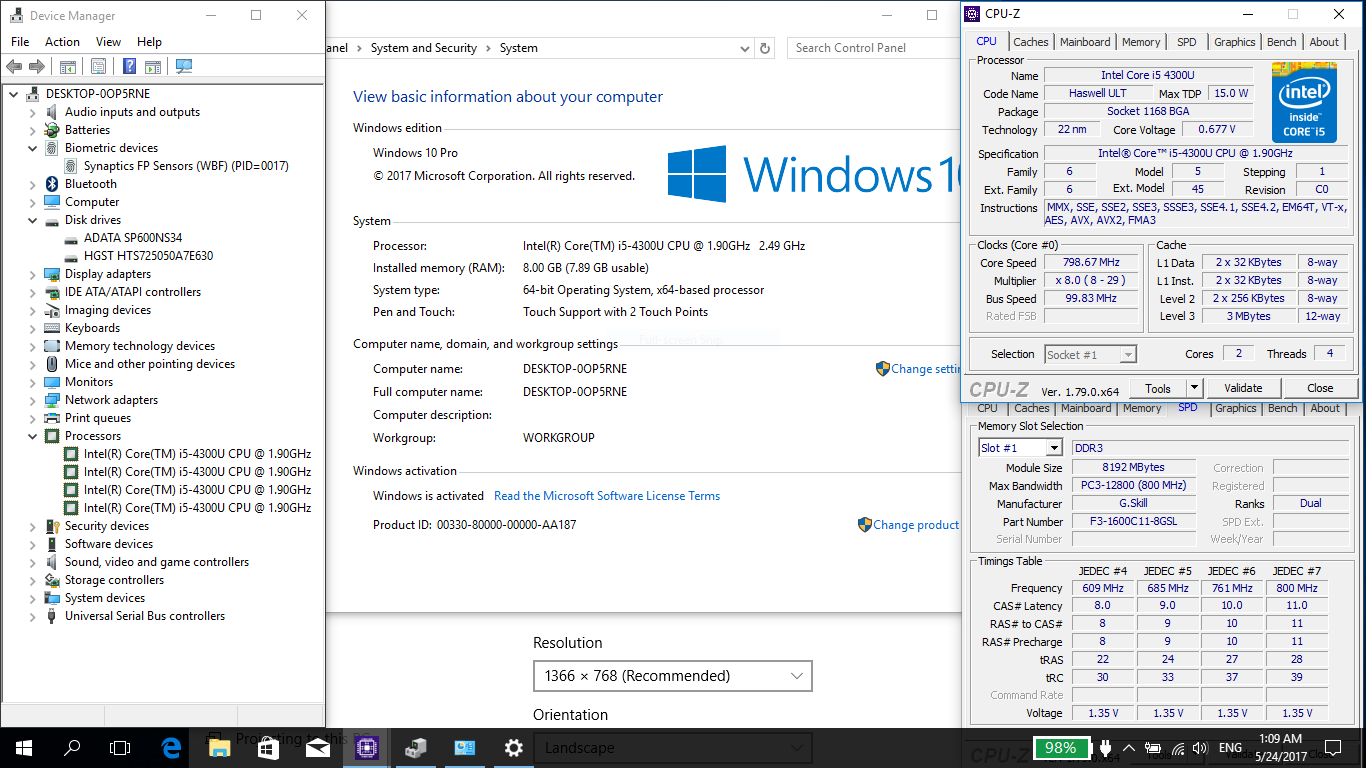The image size is (1366, 768).
Task: Toggle the action pane button in Device Manager toolbar
Action: (x=153, y=66)
